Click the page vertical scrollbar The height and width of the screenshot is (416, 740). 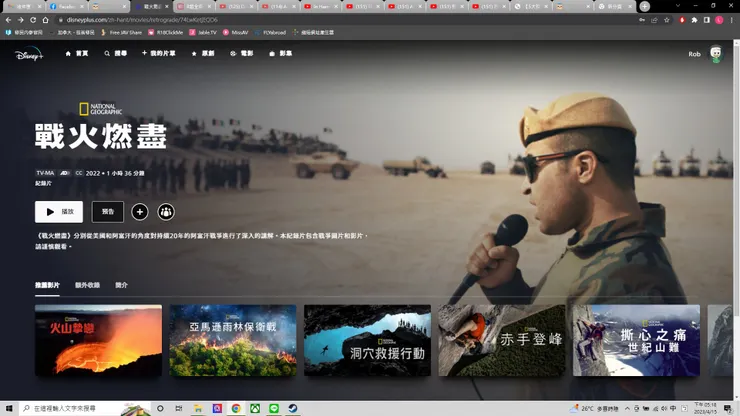pos(736,221)
